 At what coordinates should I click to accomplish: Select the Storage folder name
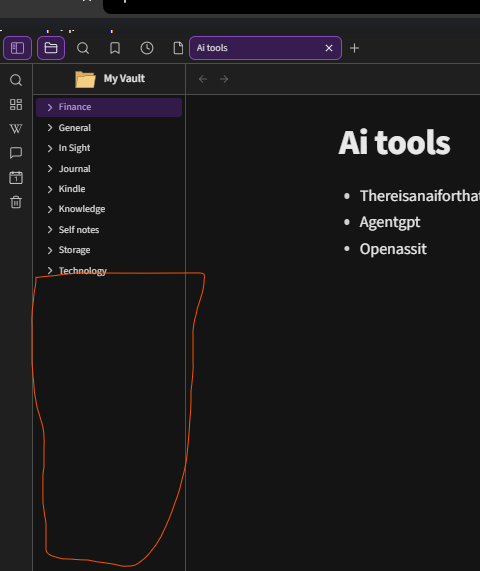click(74, 250)
